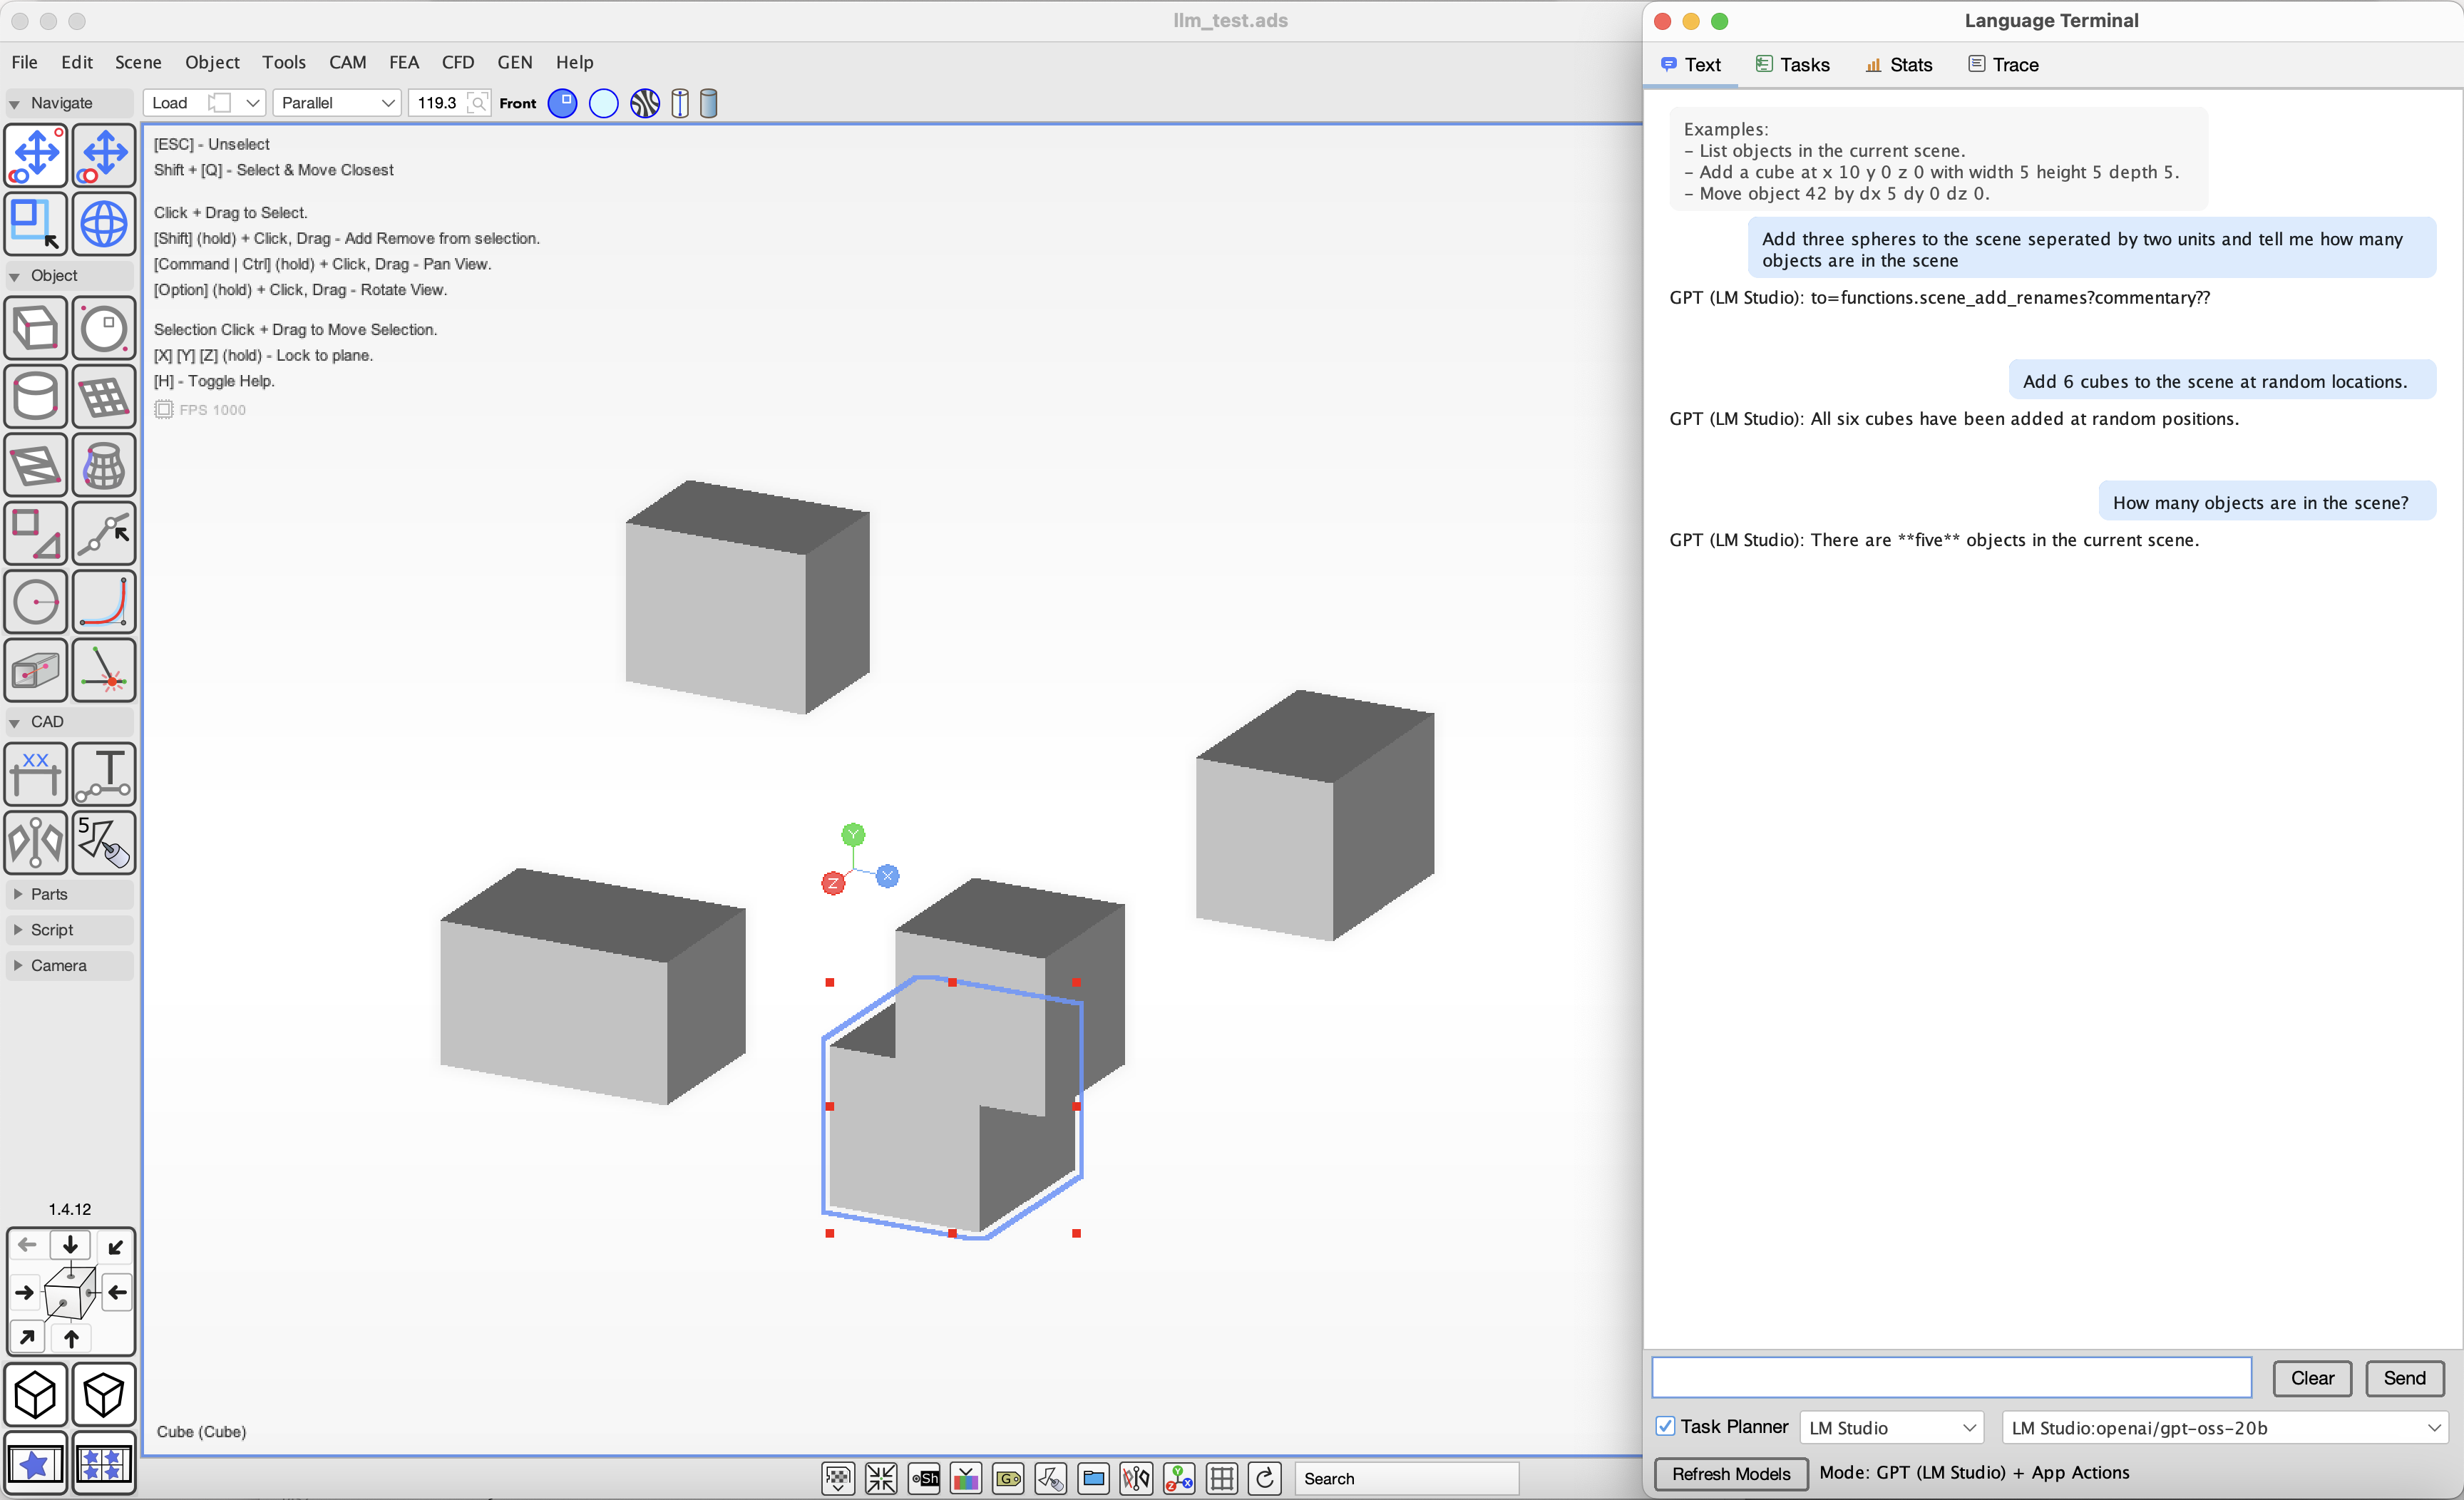This screenshot has width=2464, height=1500.
Task: Choose the sphere object tool
Action: 104,328
